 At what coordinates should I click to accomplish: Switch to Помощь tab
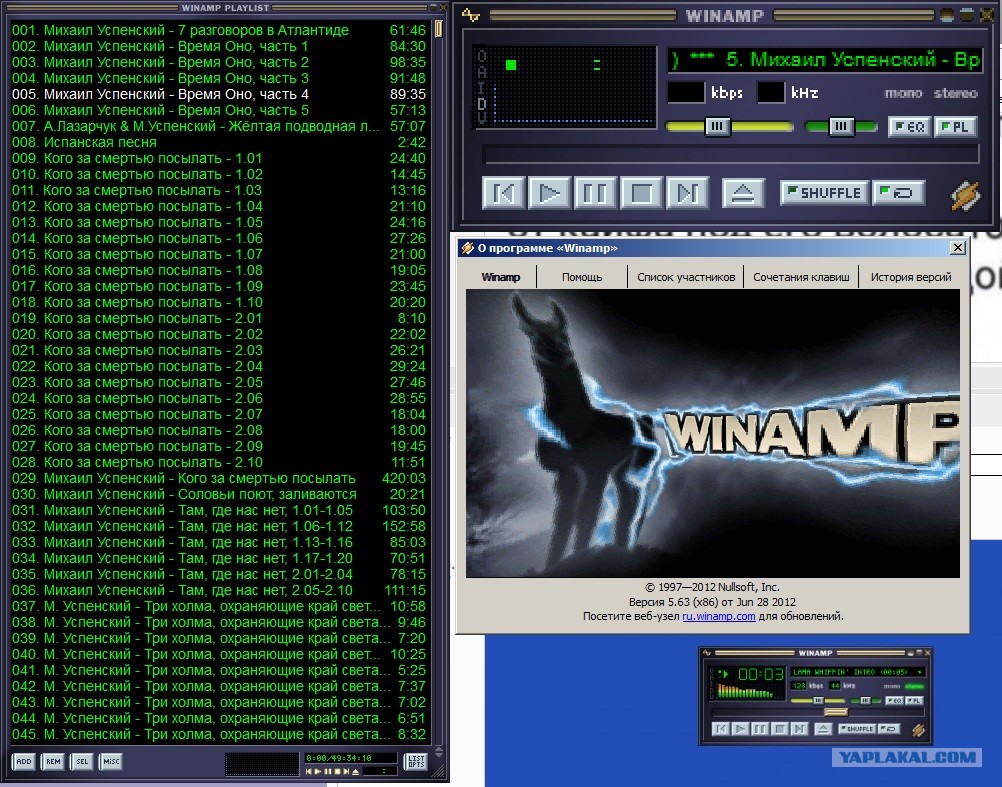coord(582,277)
